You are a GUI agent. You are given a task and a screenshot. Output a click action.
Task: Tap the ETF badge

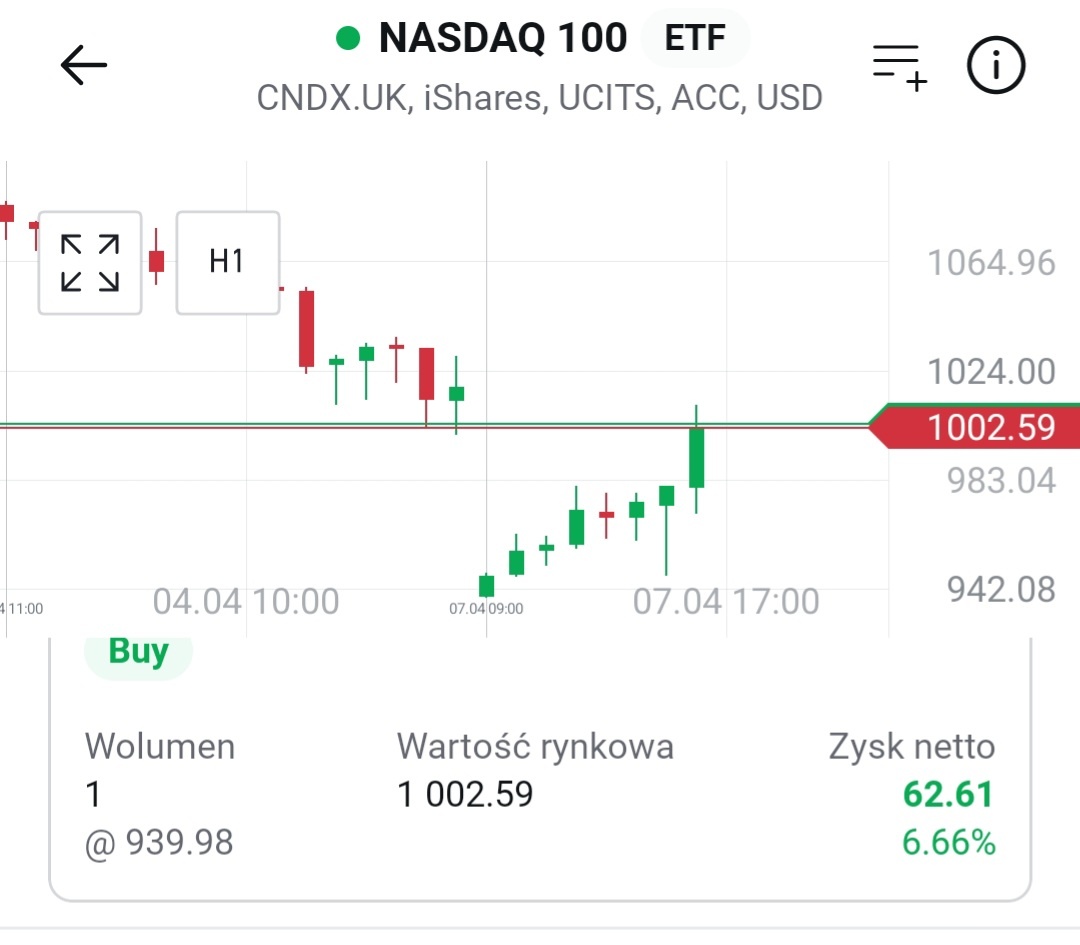click(695, 39)
